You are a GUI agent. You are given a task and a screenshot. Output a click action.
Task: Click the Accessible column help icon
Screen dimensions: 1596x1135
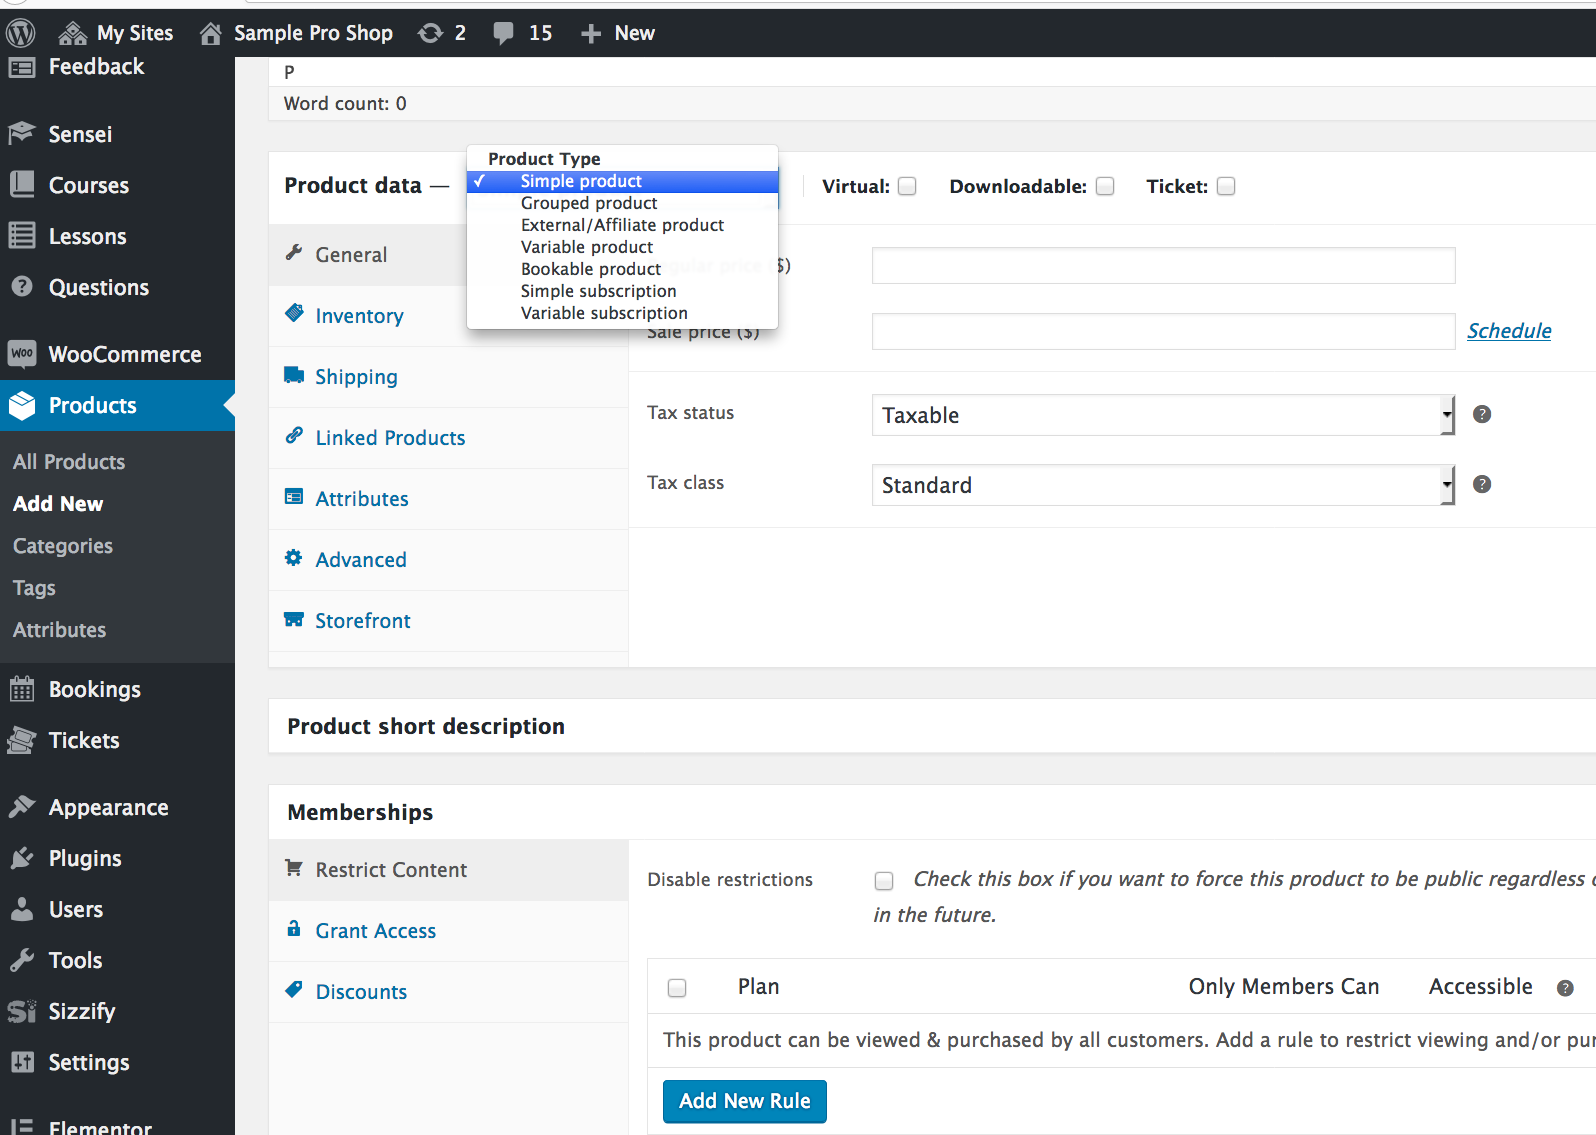click(x=1565, y=988)
